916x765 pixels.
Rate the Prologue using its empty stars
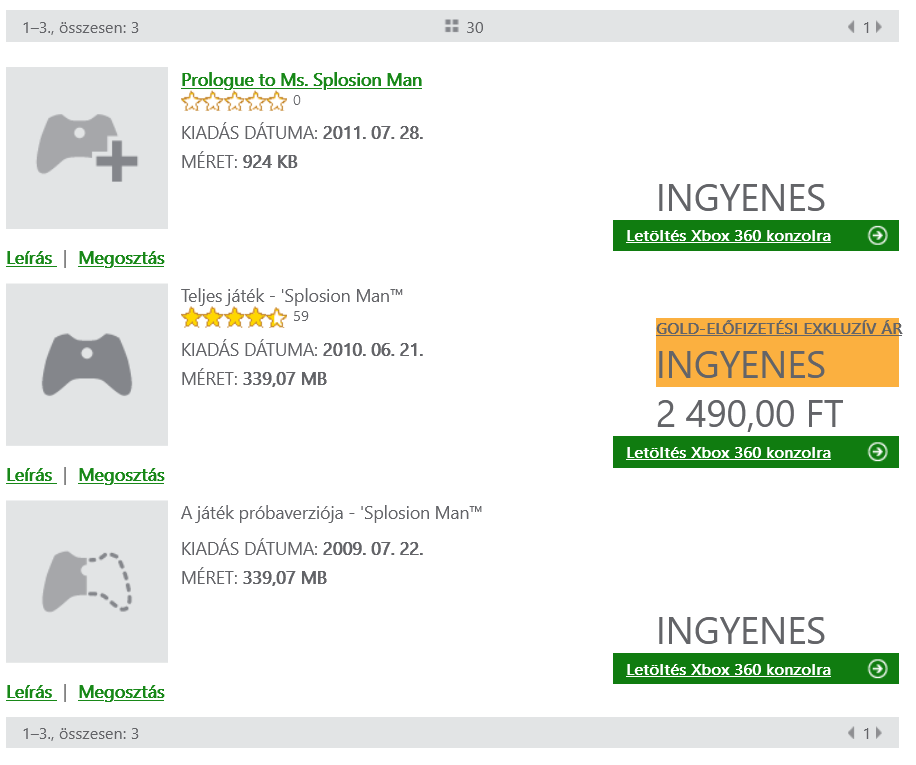[x=234, y=102]
